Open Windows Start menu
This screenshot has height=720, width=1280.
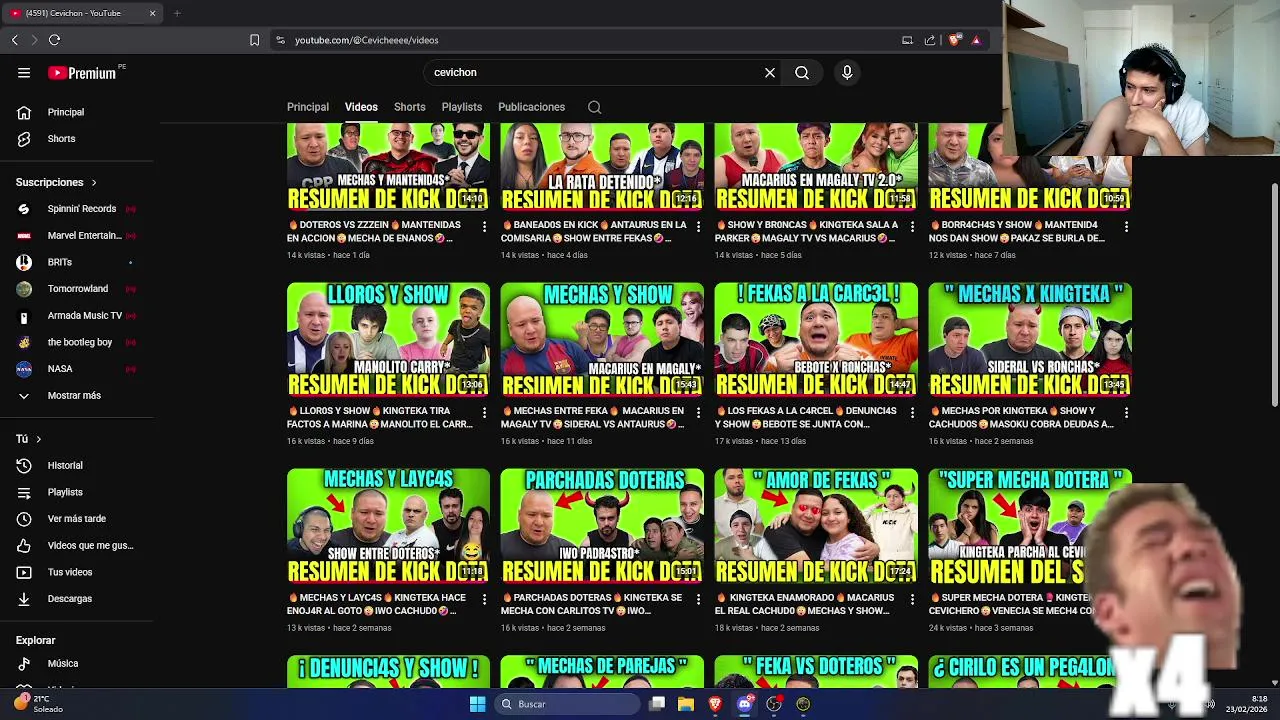(477, 704)
